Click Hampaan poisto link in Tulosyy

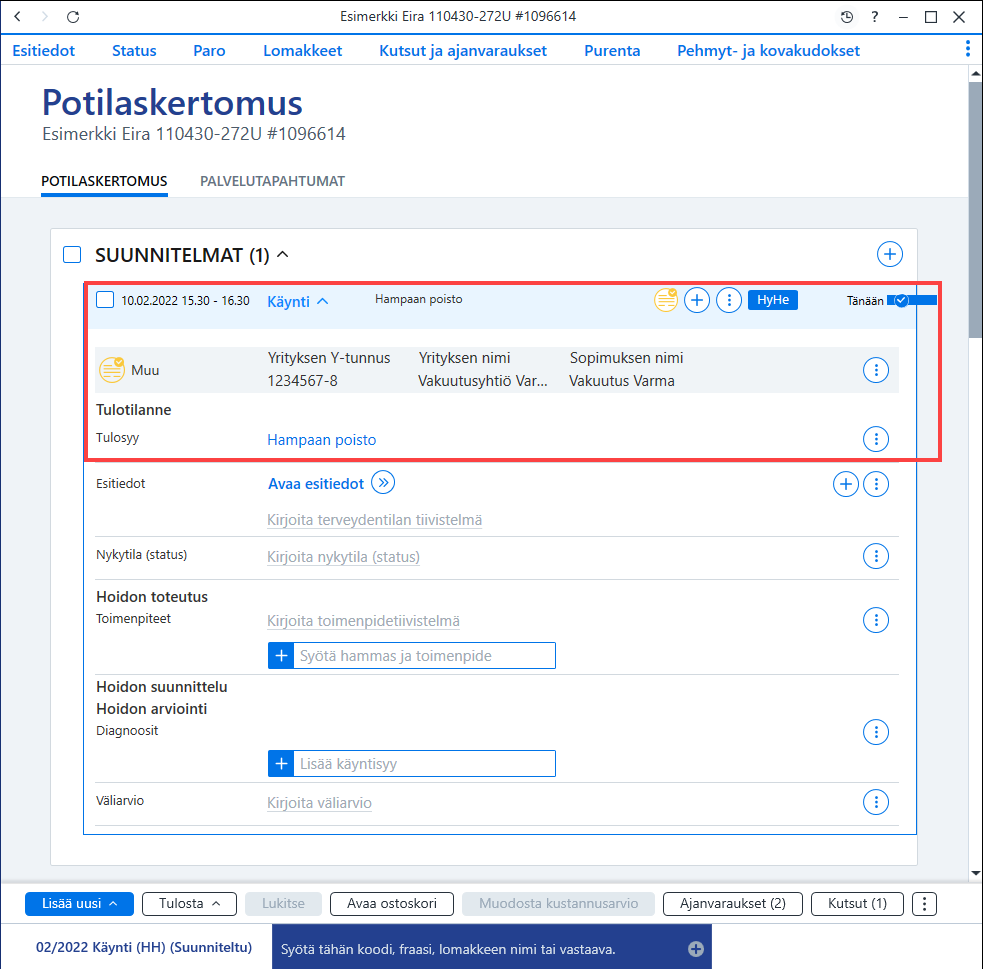click(322, 440)
